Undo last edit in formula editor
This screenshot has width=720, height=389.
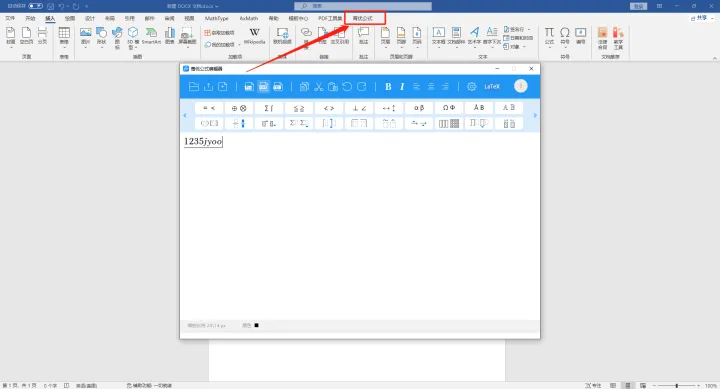click(x=347, y=86)
